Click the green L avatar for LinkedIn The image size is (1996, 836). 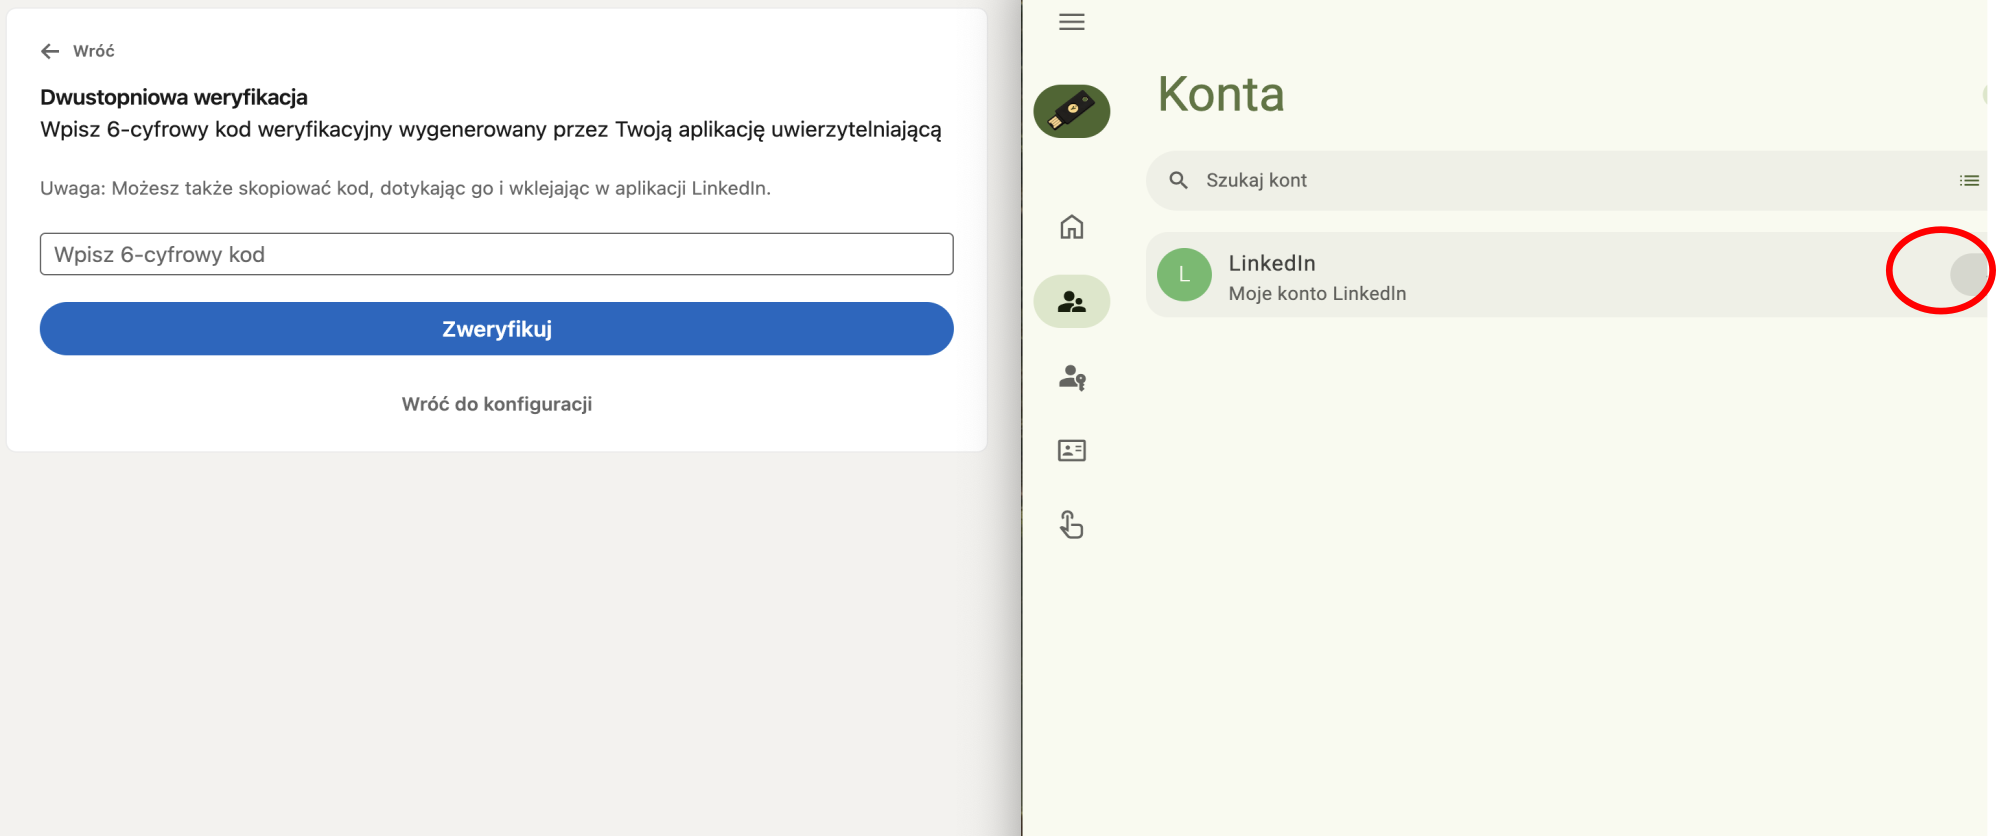(x=1184, y=275)
